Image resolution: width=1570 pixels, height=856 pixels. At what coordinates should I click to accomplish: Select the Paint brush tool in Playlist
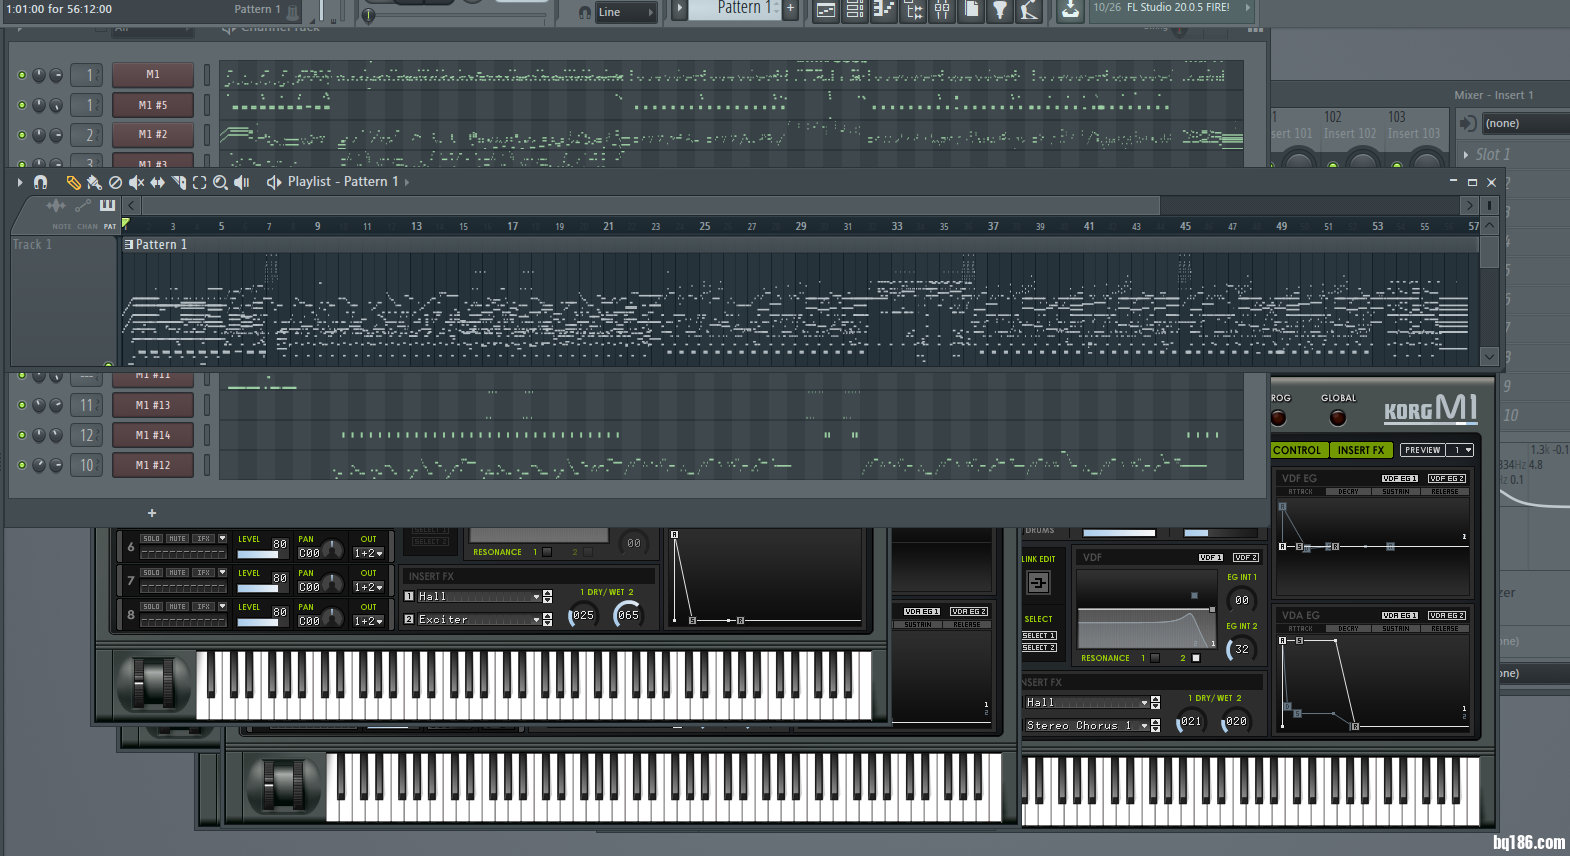click(x=94, y=182)
